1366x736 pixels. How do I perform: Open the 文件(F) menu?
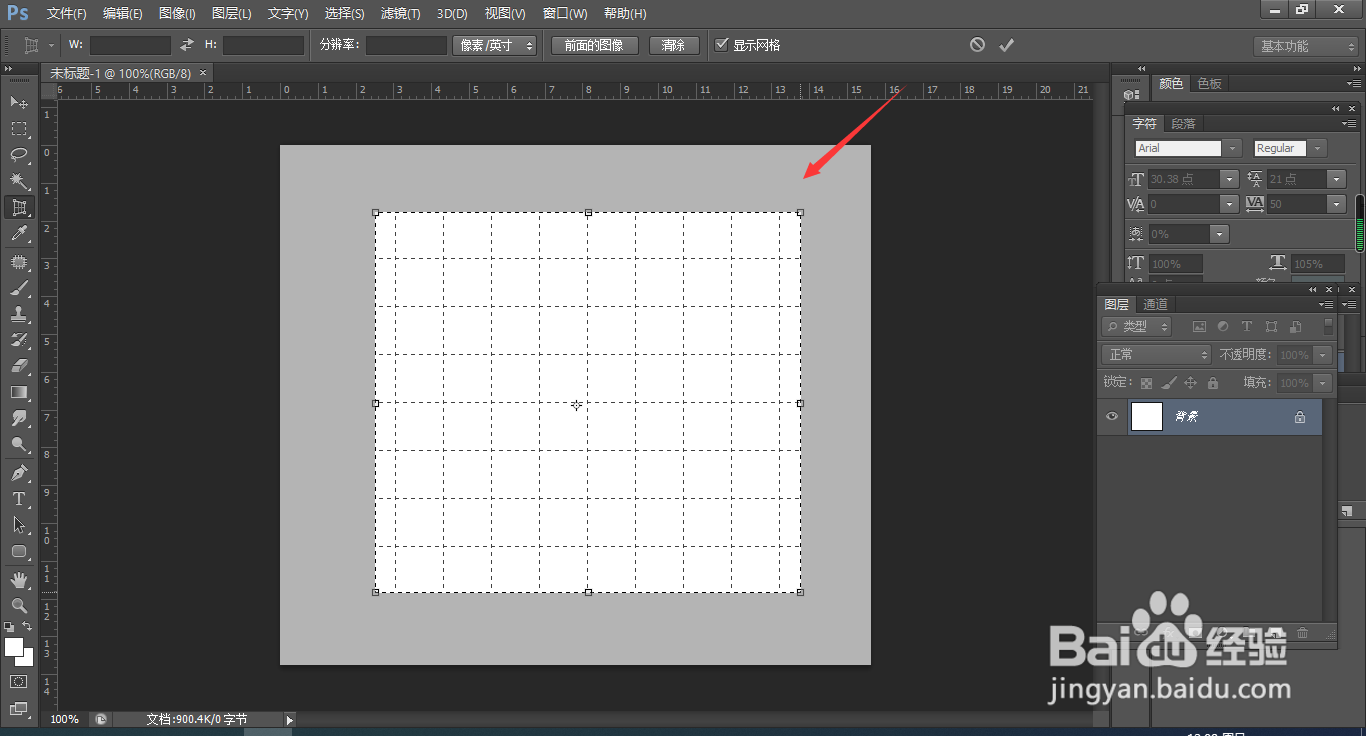(67, 14)
